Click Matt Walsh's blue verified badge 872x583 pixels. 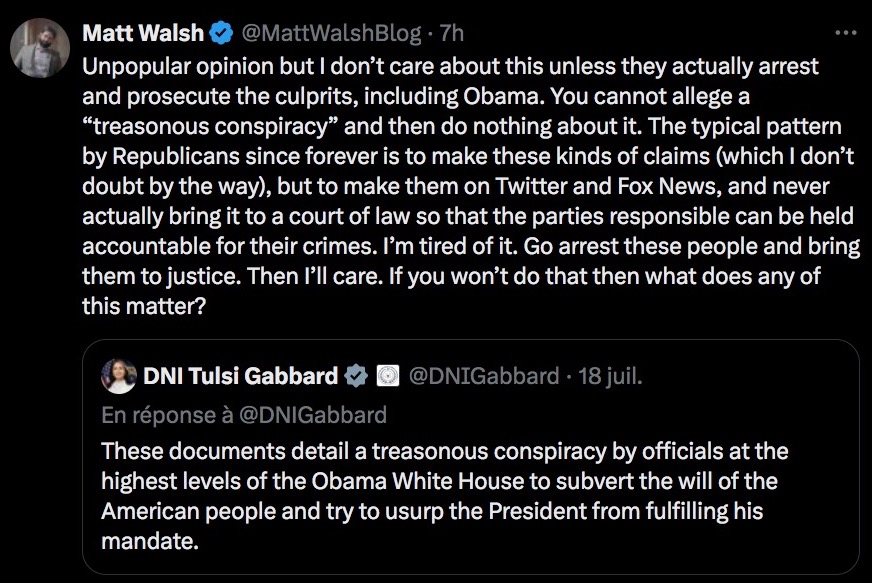pyautogui.click(x=221, y=33)
